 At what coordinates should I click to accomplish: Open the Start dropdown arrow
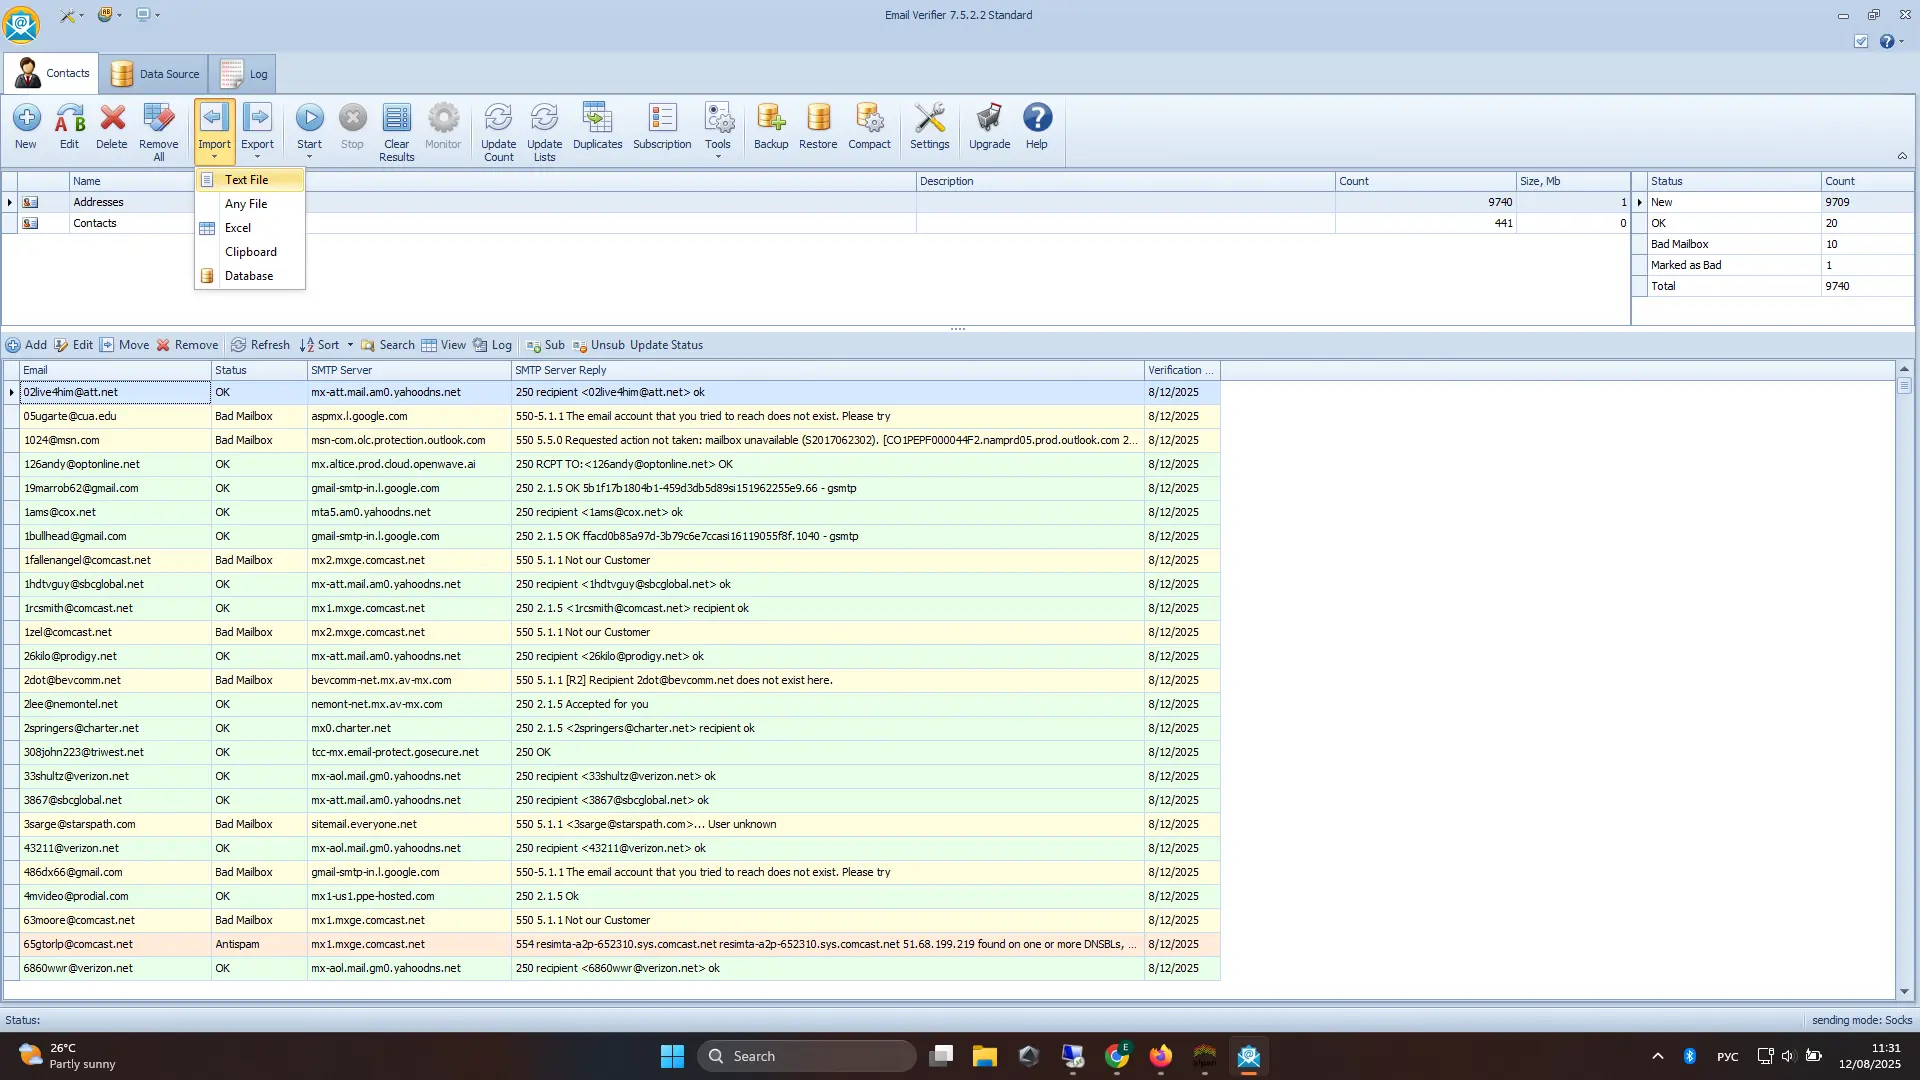pos(310,157)
